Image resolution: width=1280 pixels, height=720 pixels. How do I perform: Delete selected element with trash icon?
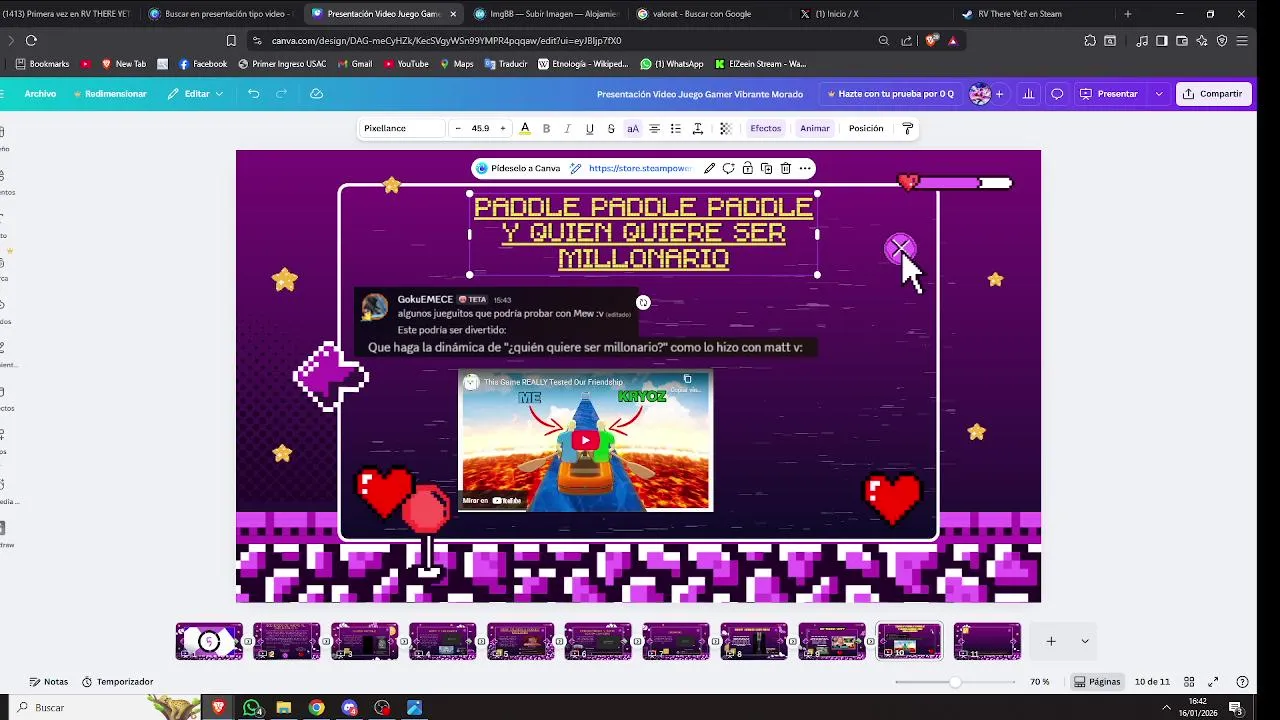(786, 168)
